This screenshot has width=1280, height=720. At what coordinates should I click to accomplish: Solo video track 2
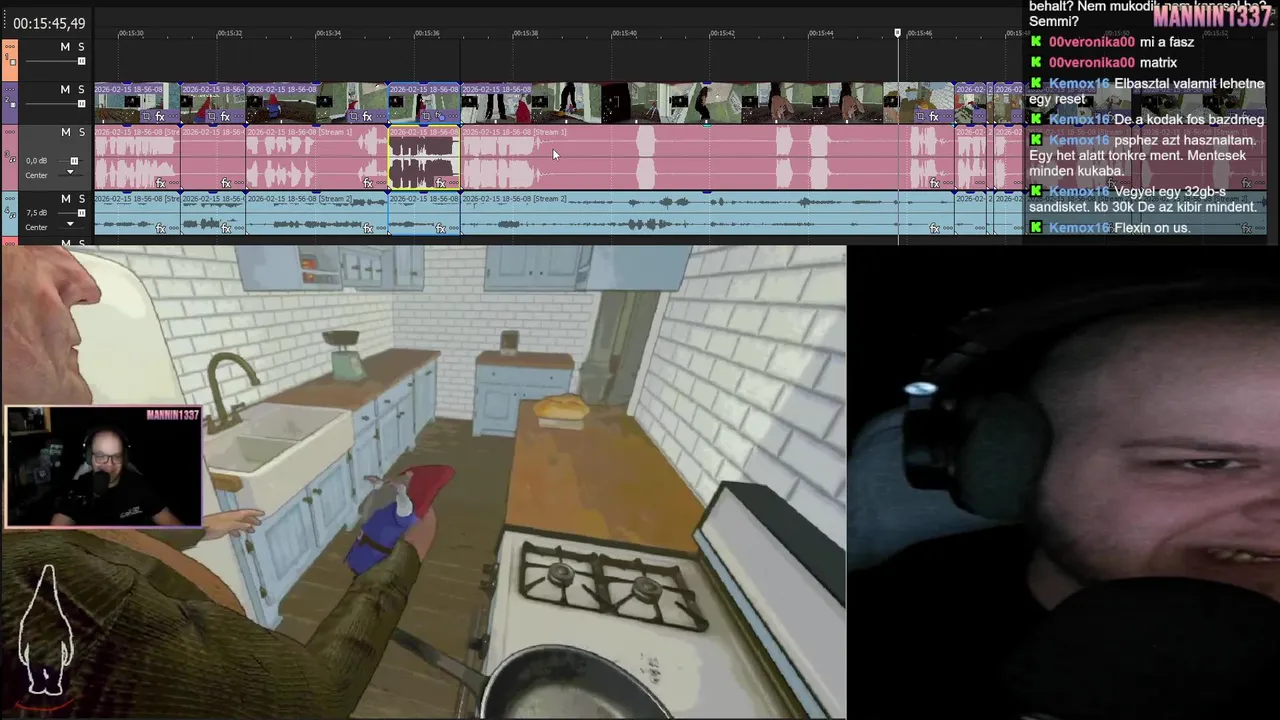[81, 89]
